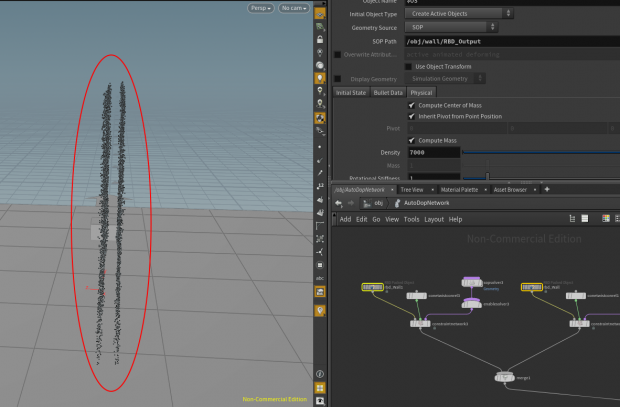
Task: Open the viewport info 'i' icon
Action: 320,374
